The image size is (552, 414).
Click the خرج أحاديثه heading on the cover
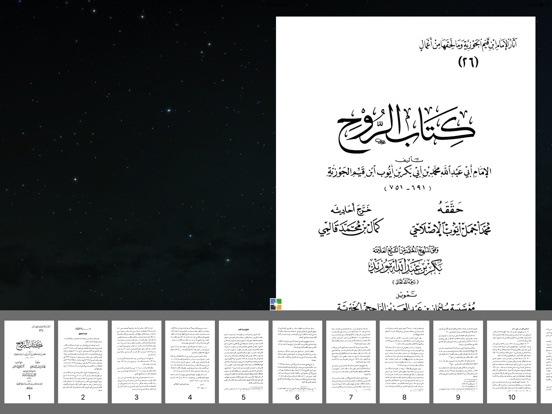click(351, 209)
